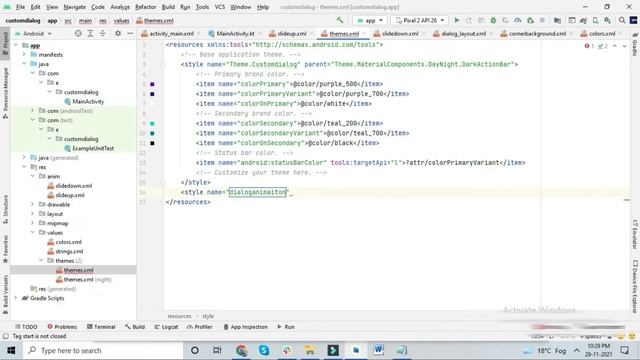Open the Favorites side tool window
The width and height of the screenshot is (640, 360).
point(5,249)
